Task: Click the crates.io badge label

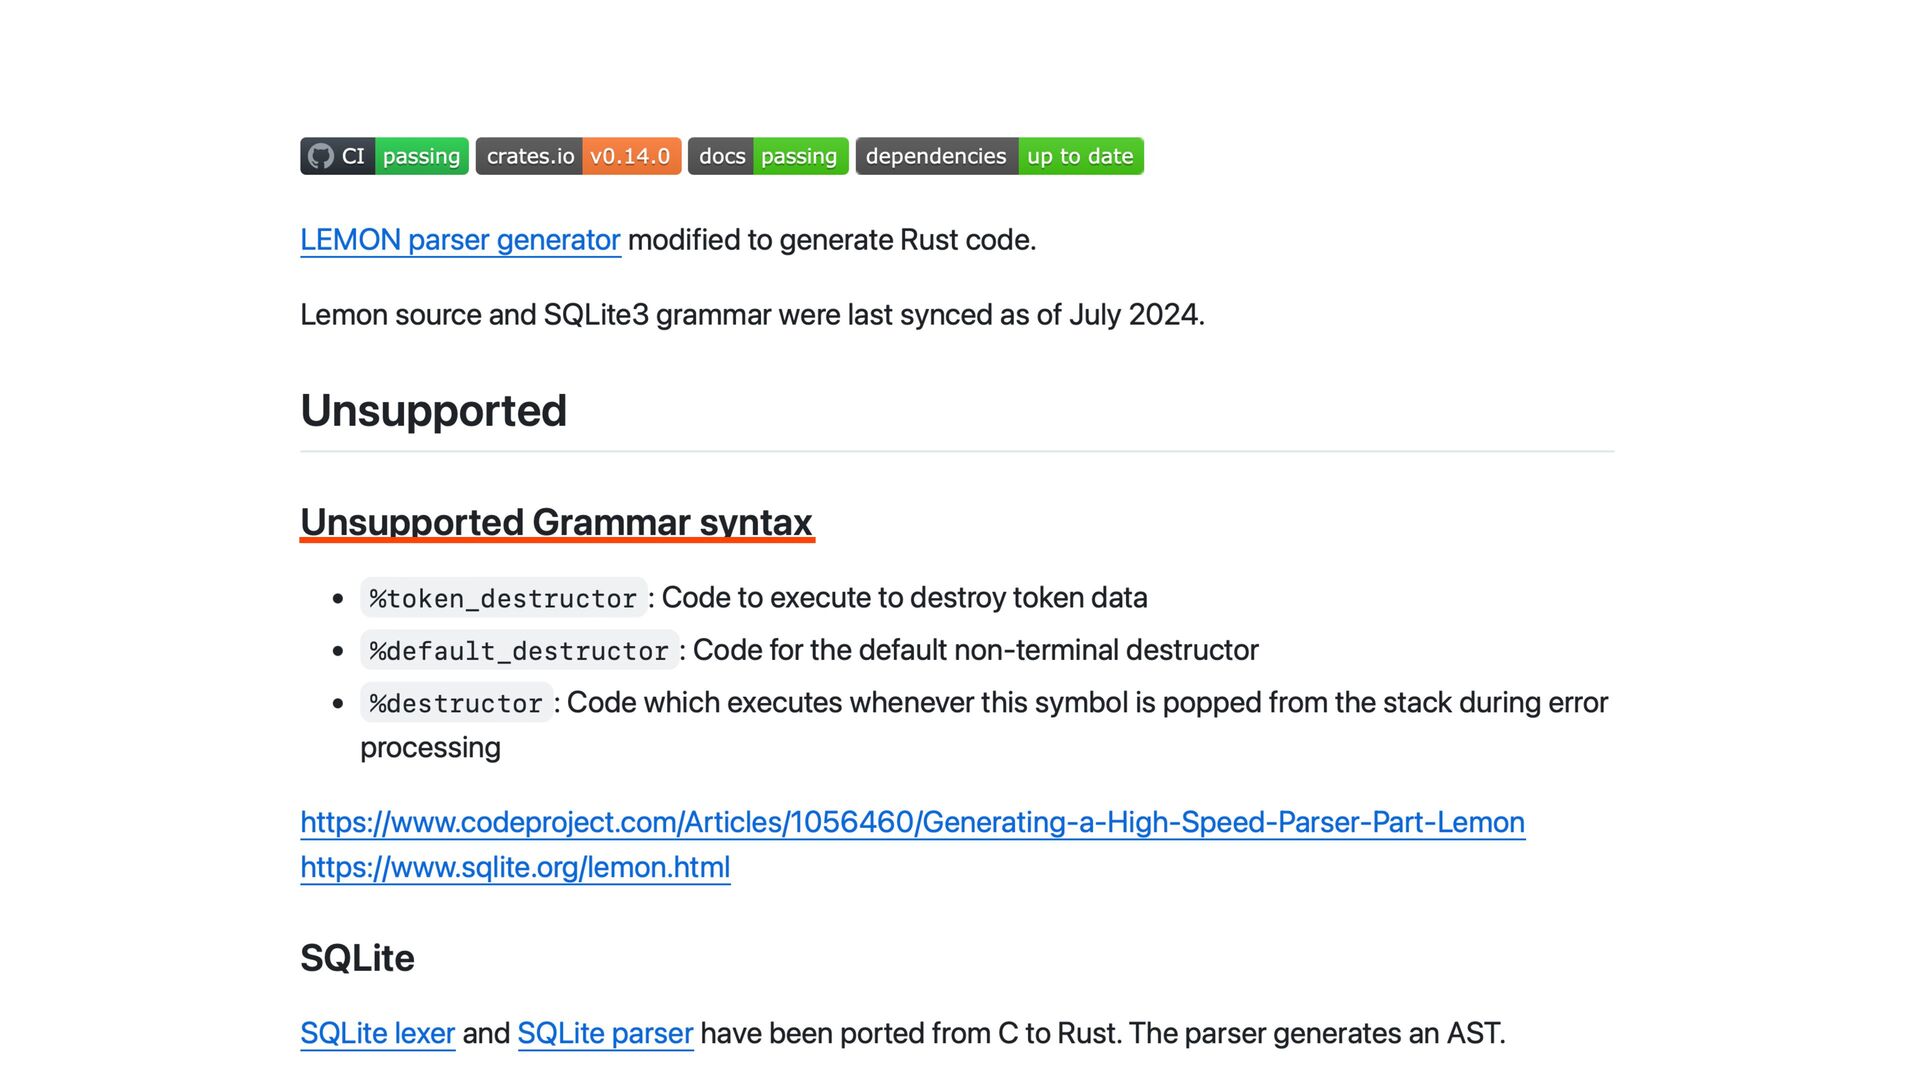Action: [530, 156]
